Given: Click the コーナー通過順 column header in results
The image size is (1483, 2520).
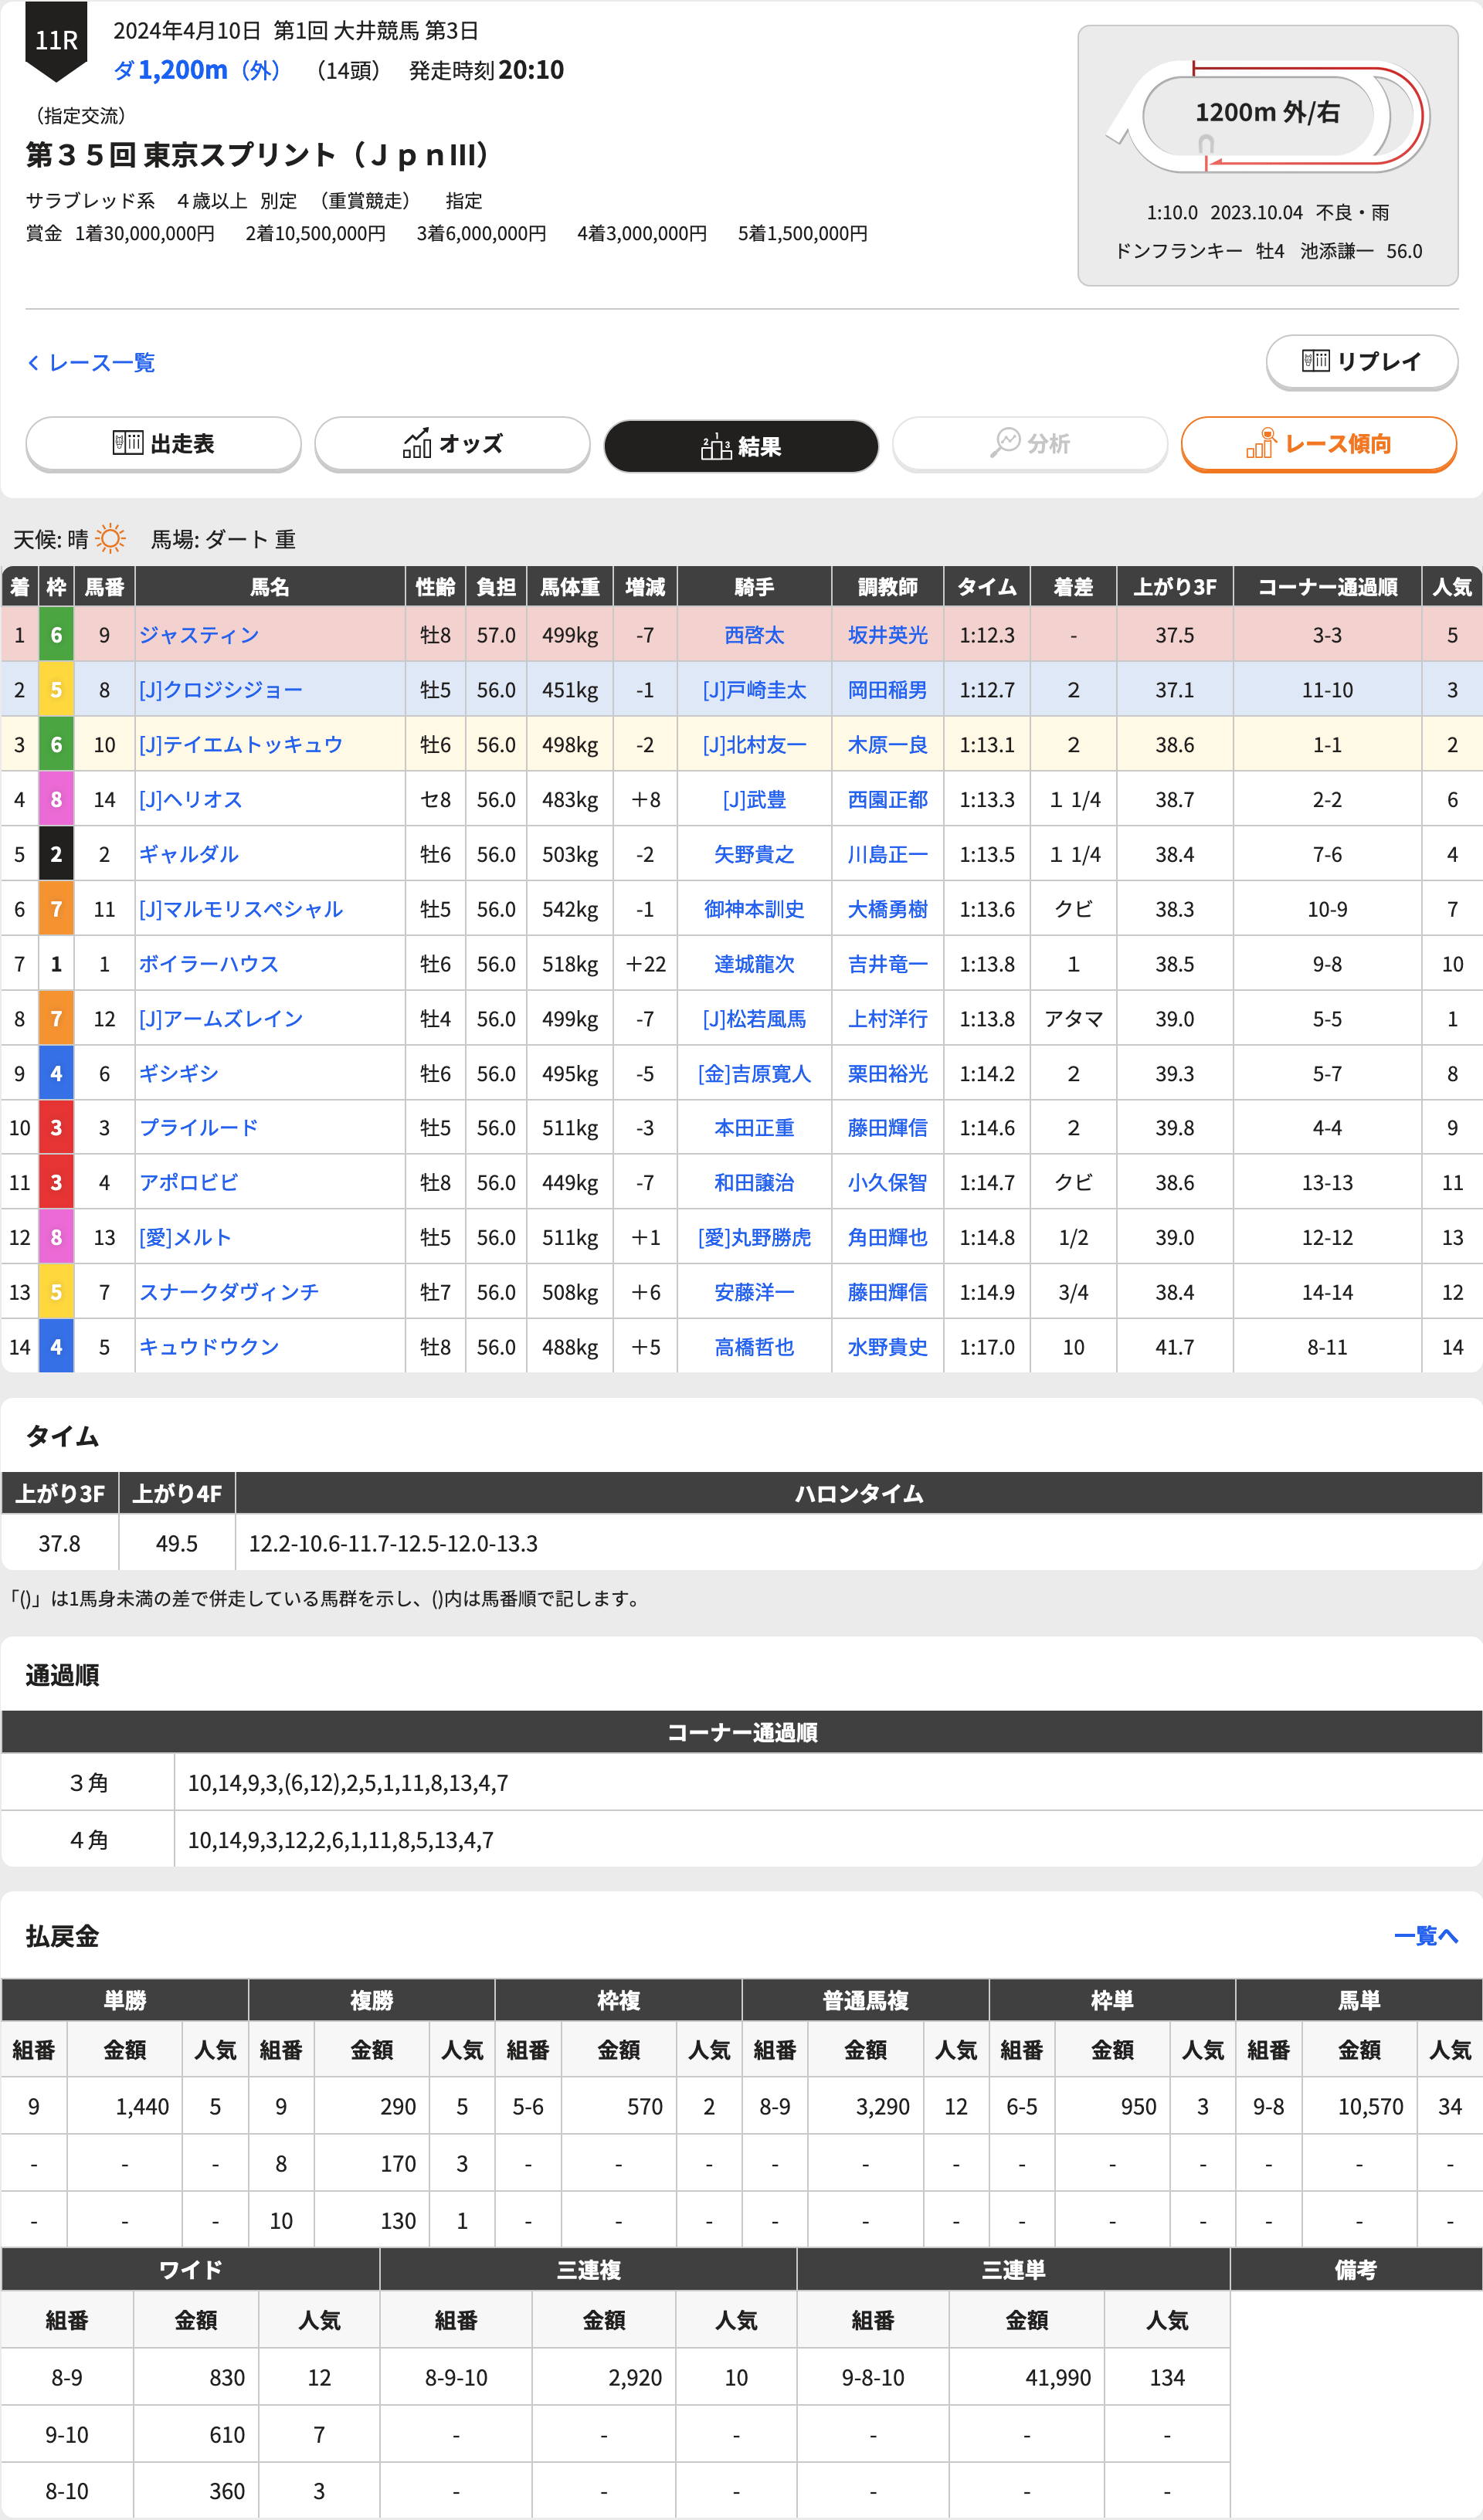Looking at the screenshot, I should pyautogui.click(x=1327, y=587).
